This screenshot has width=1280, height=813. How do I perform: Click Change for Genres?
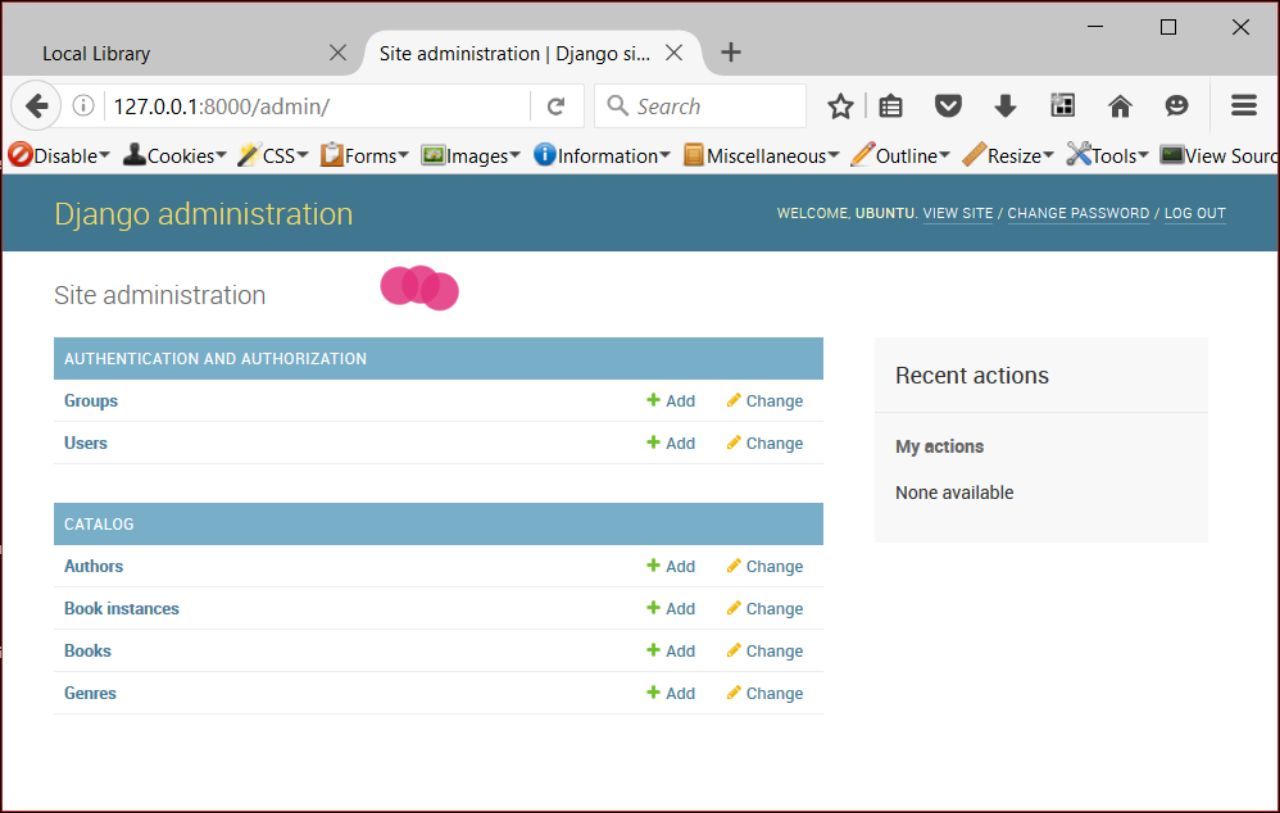765,693
